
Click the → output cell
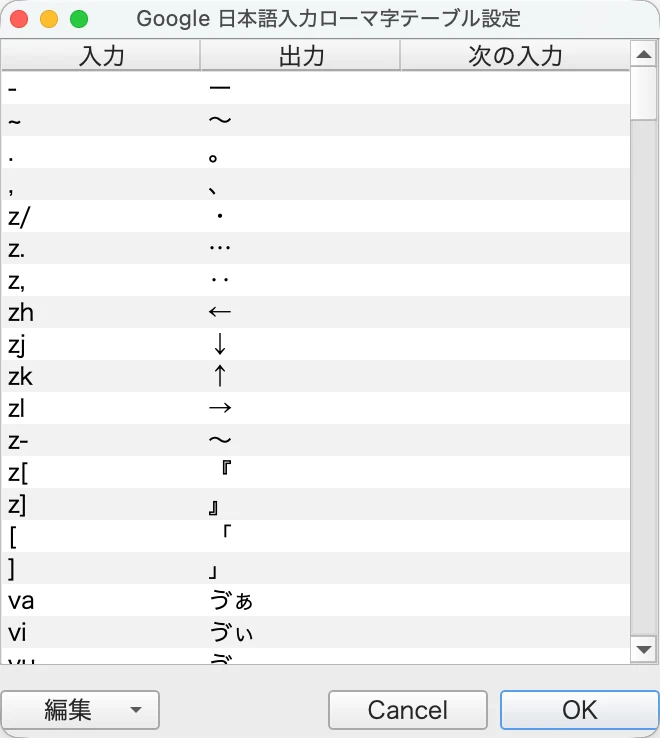click(300, 408)
